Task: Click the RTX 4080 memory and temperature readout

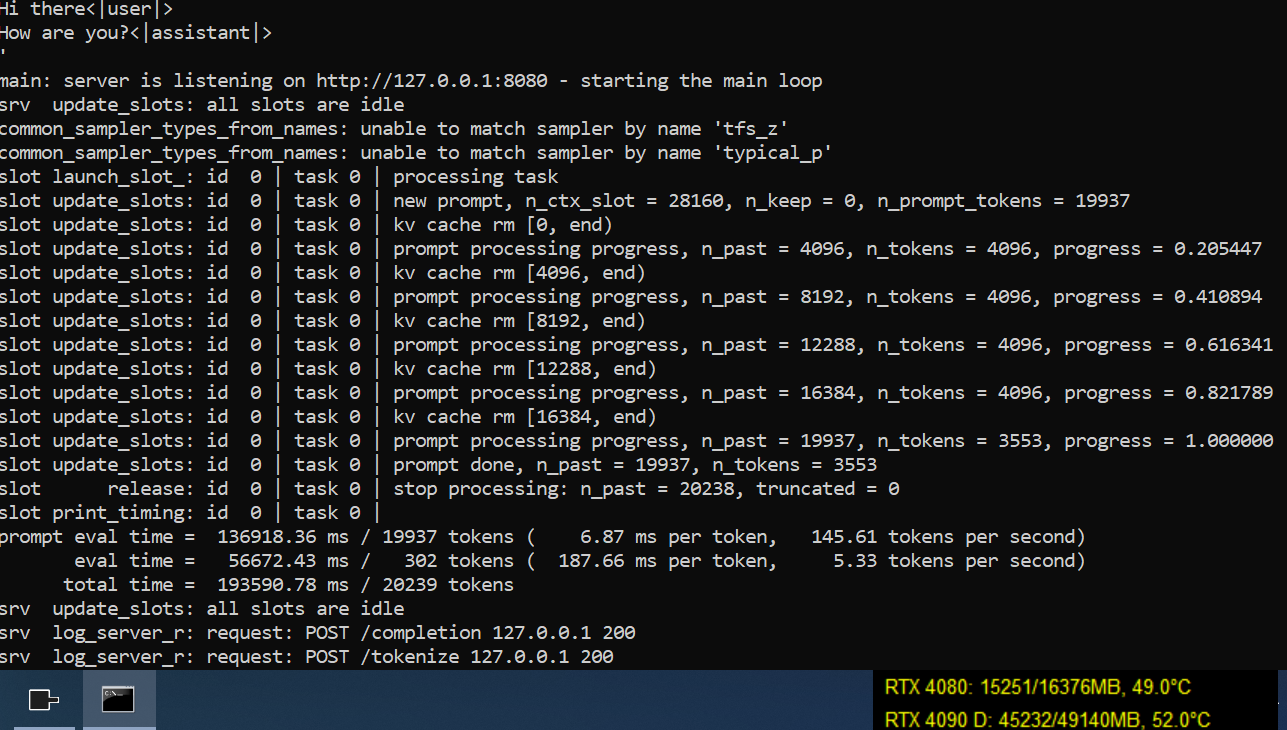Action: coord(1038,687)
